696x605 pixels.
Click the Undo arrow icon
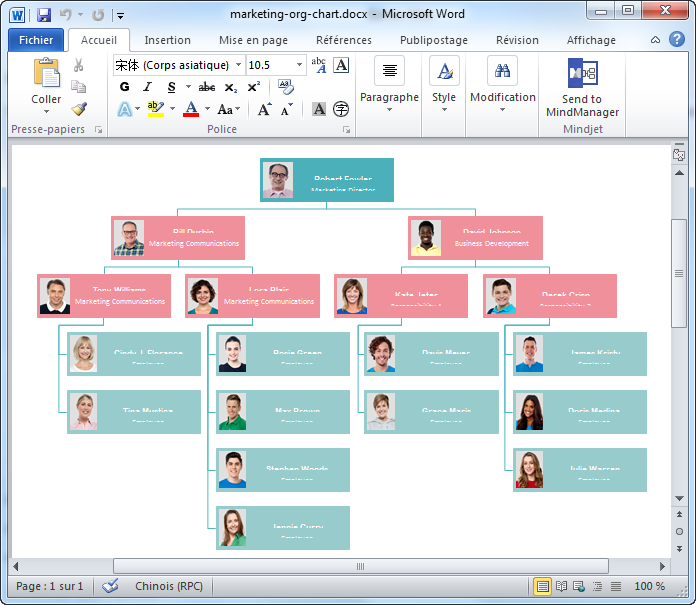[65, 15]
